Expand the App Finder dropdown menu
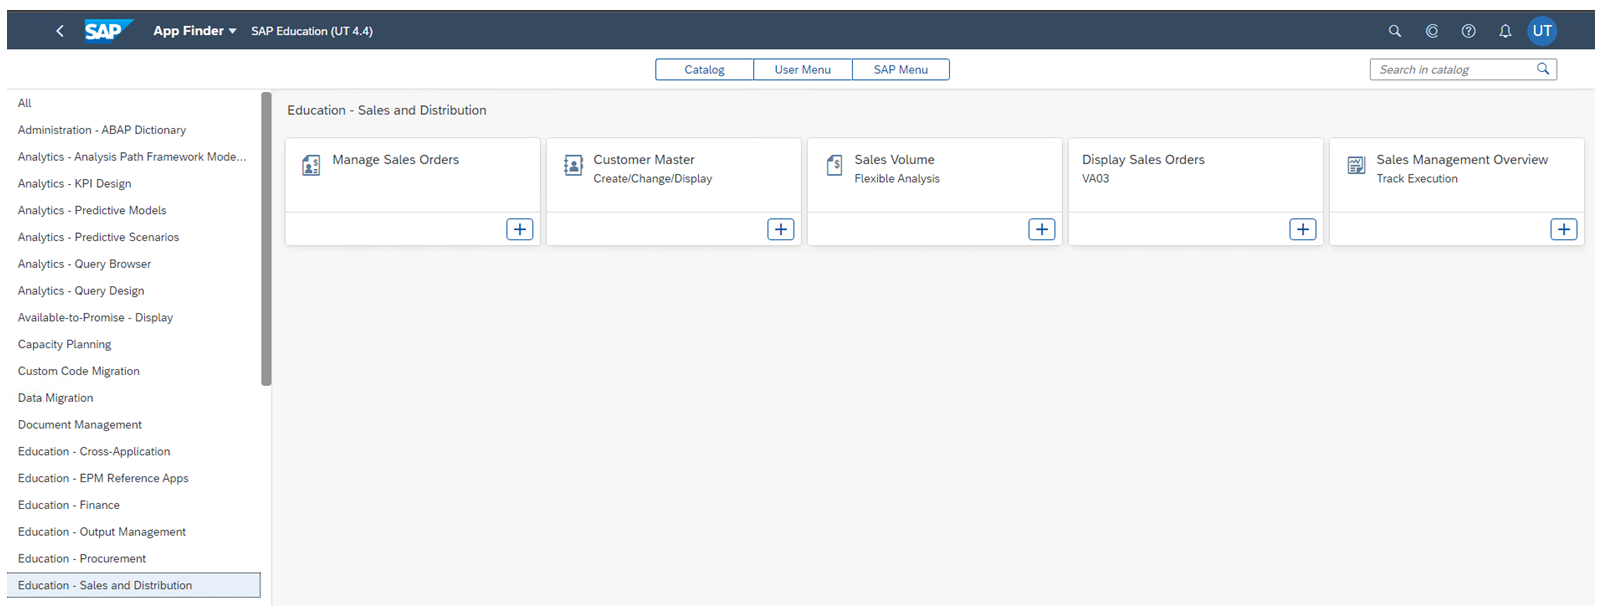This screenshot has width=1600, height=616. pos(195,31)
